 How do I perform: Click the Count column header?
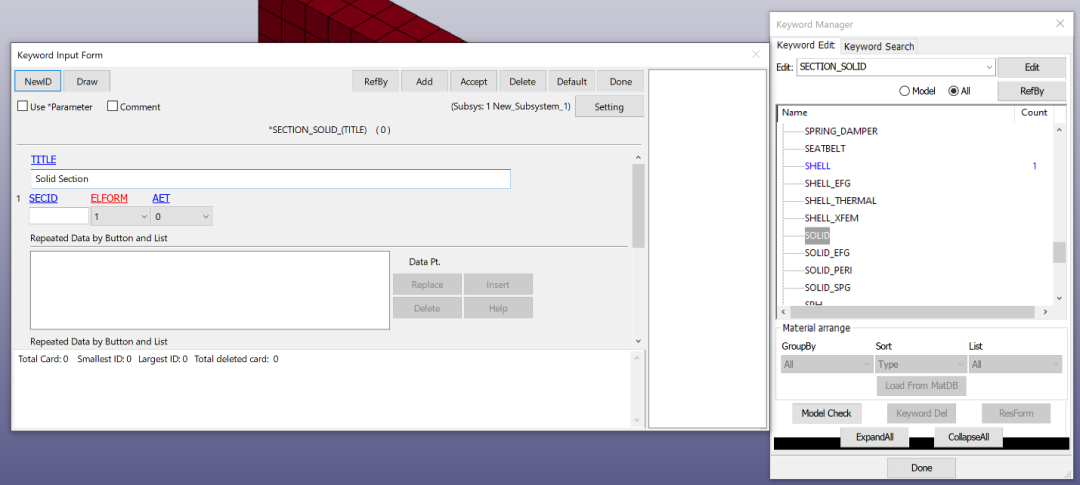pyautogui.click(x=1034, y=112)
